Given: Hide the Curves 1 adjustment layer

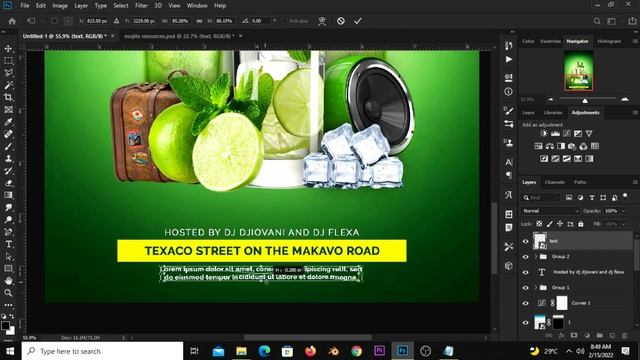Looking at the screenshot, I should point(526,303).
